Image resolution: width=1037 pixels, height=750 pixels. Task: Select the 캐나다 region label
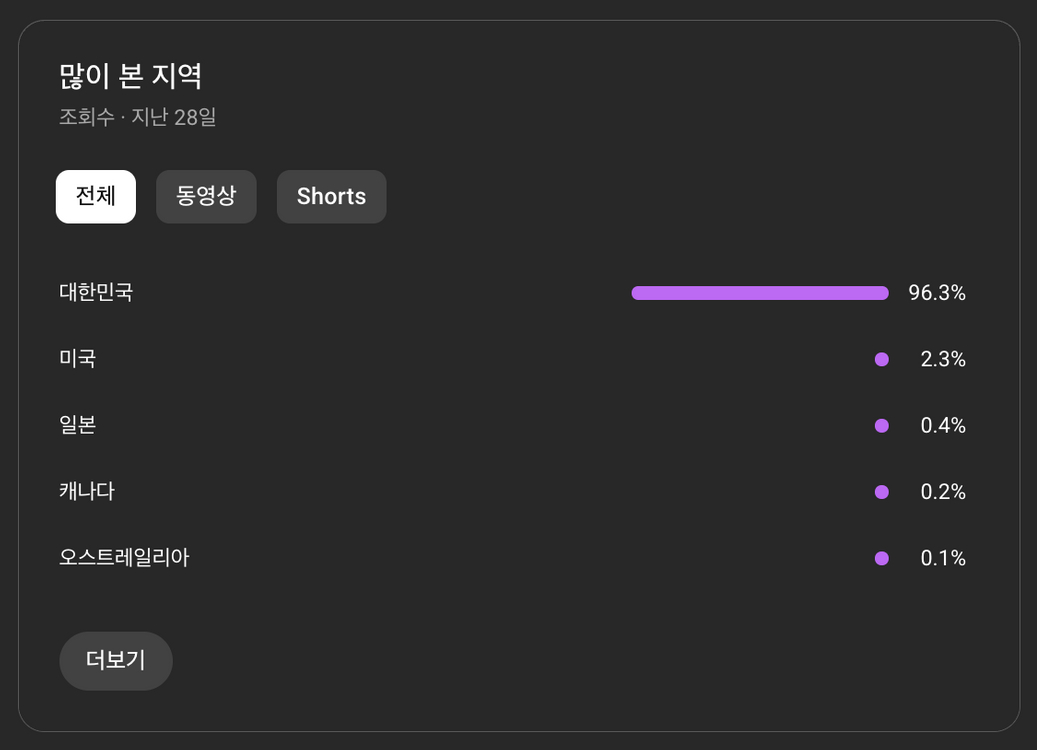(85, 491)
